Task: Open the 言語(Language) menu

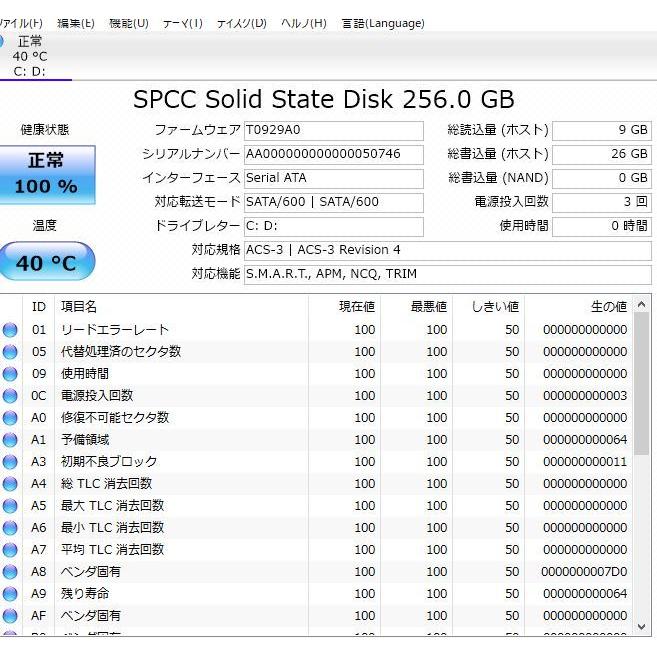Action: (383, 23)
